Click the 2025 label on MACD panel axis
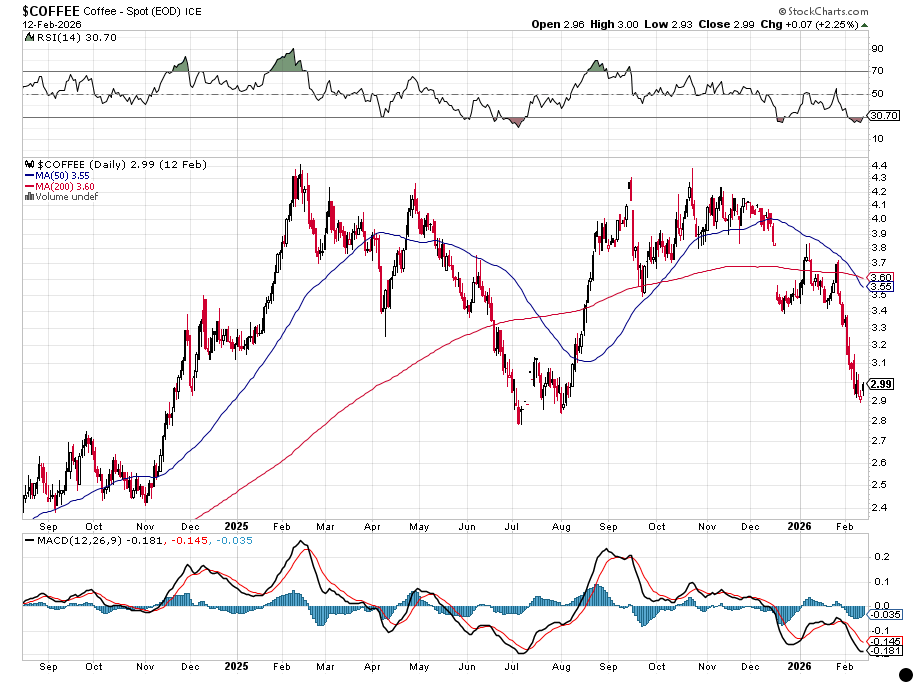Image resolution: width=919 pixels, height=686 pixels. (x=237, y=665)
